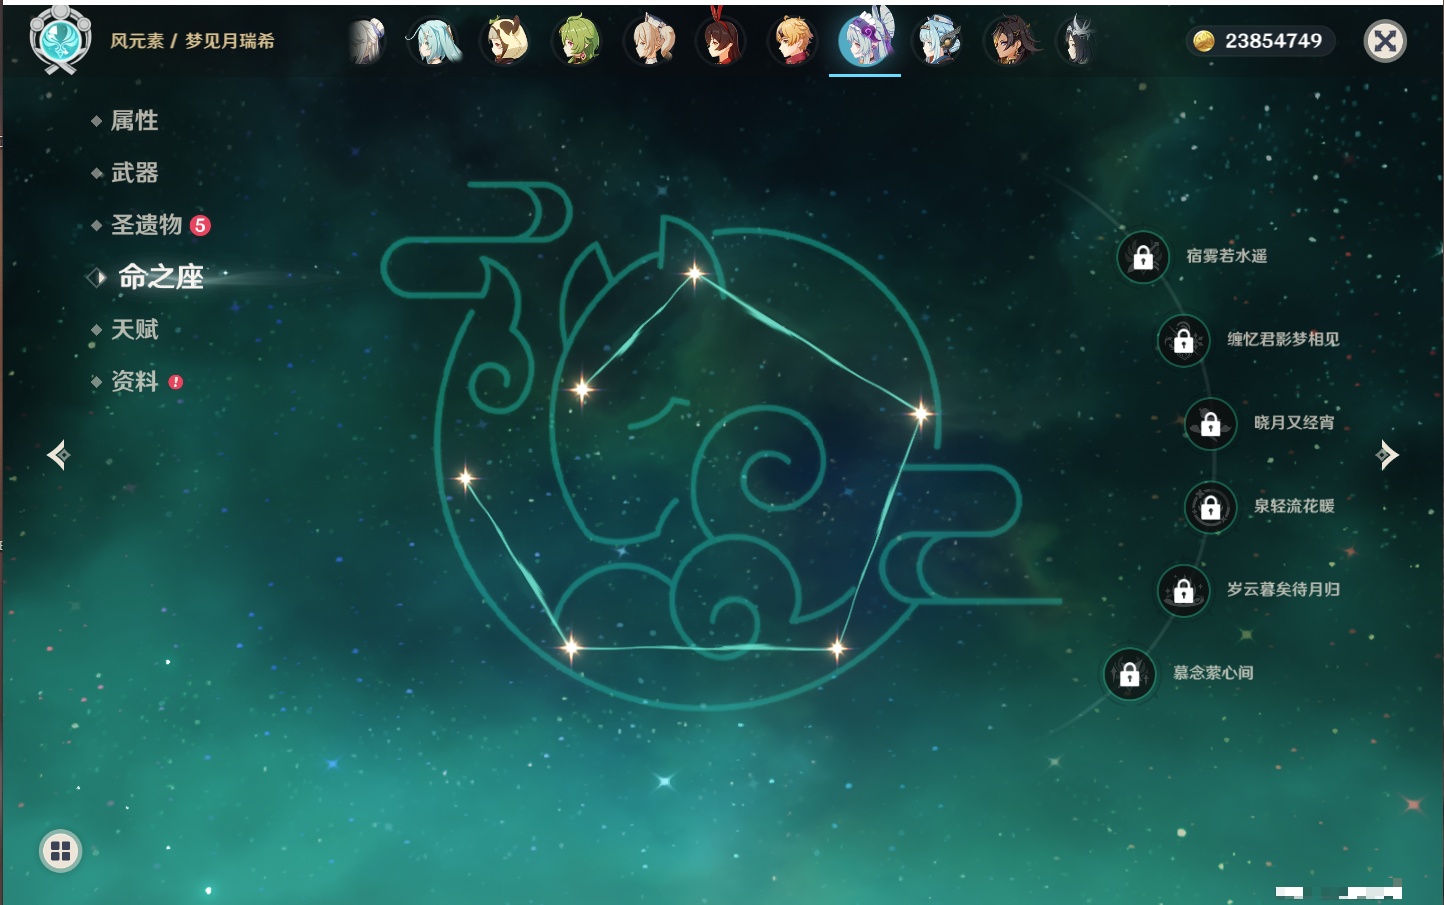Click the lock icon for 缠忆君影梦相见
This screenshot has height=905, width=1444.
[1184, 340]
